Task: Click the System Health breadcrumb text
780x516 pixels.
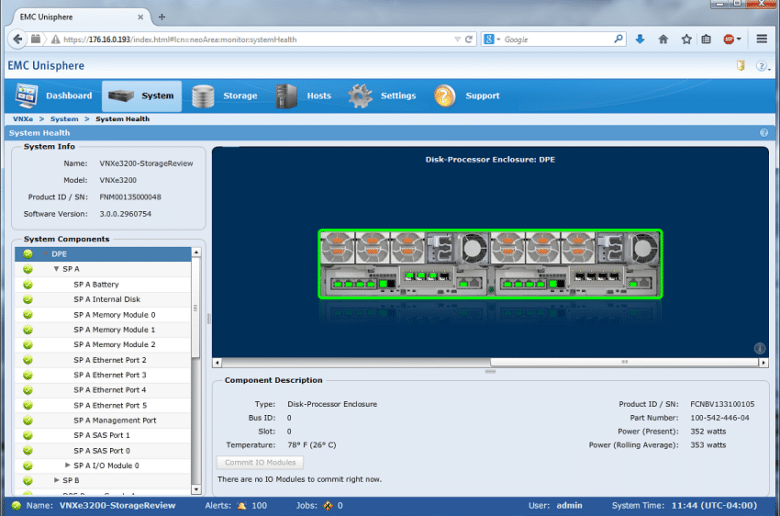Action: coord(122,119)
